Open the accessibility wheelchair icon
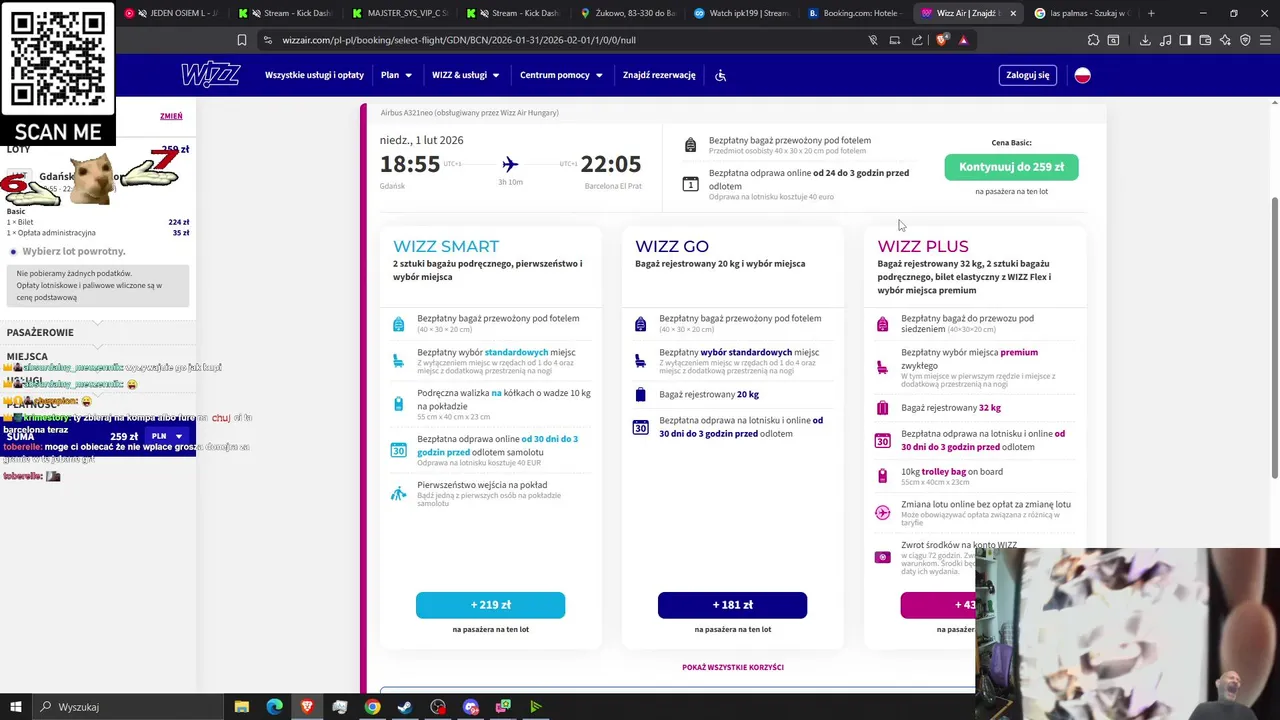The image size is (1280, 720). point(720,75)
